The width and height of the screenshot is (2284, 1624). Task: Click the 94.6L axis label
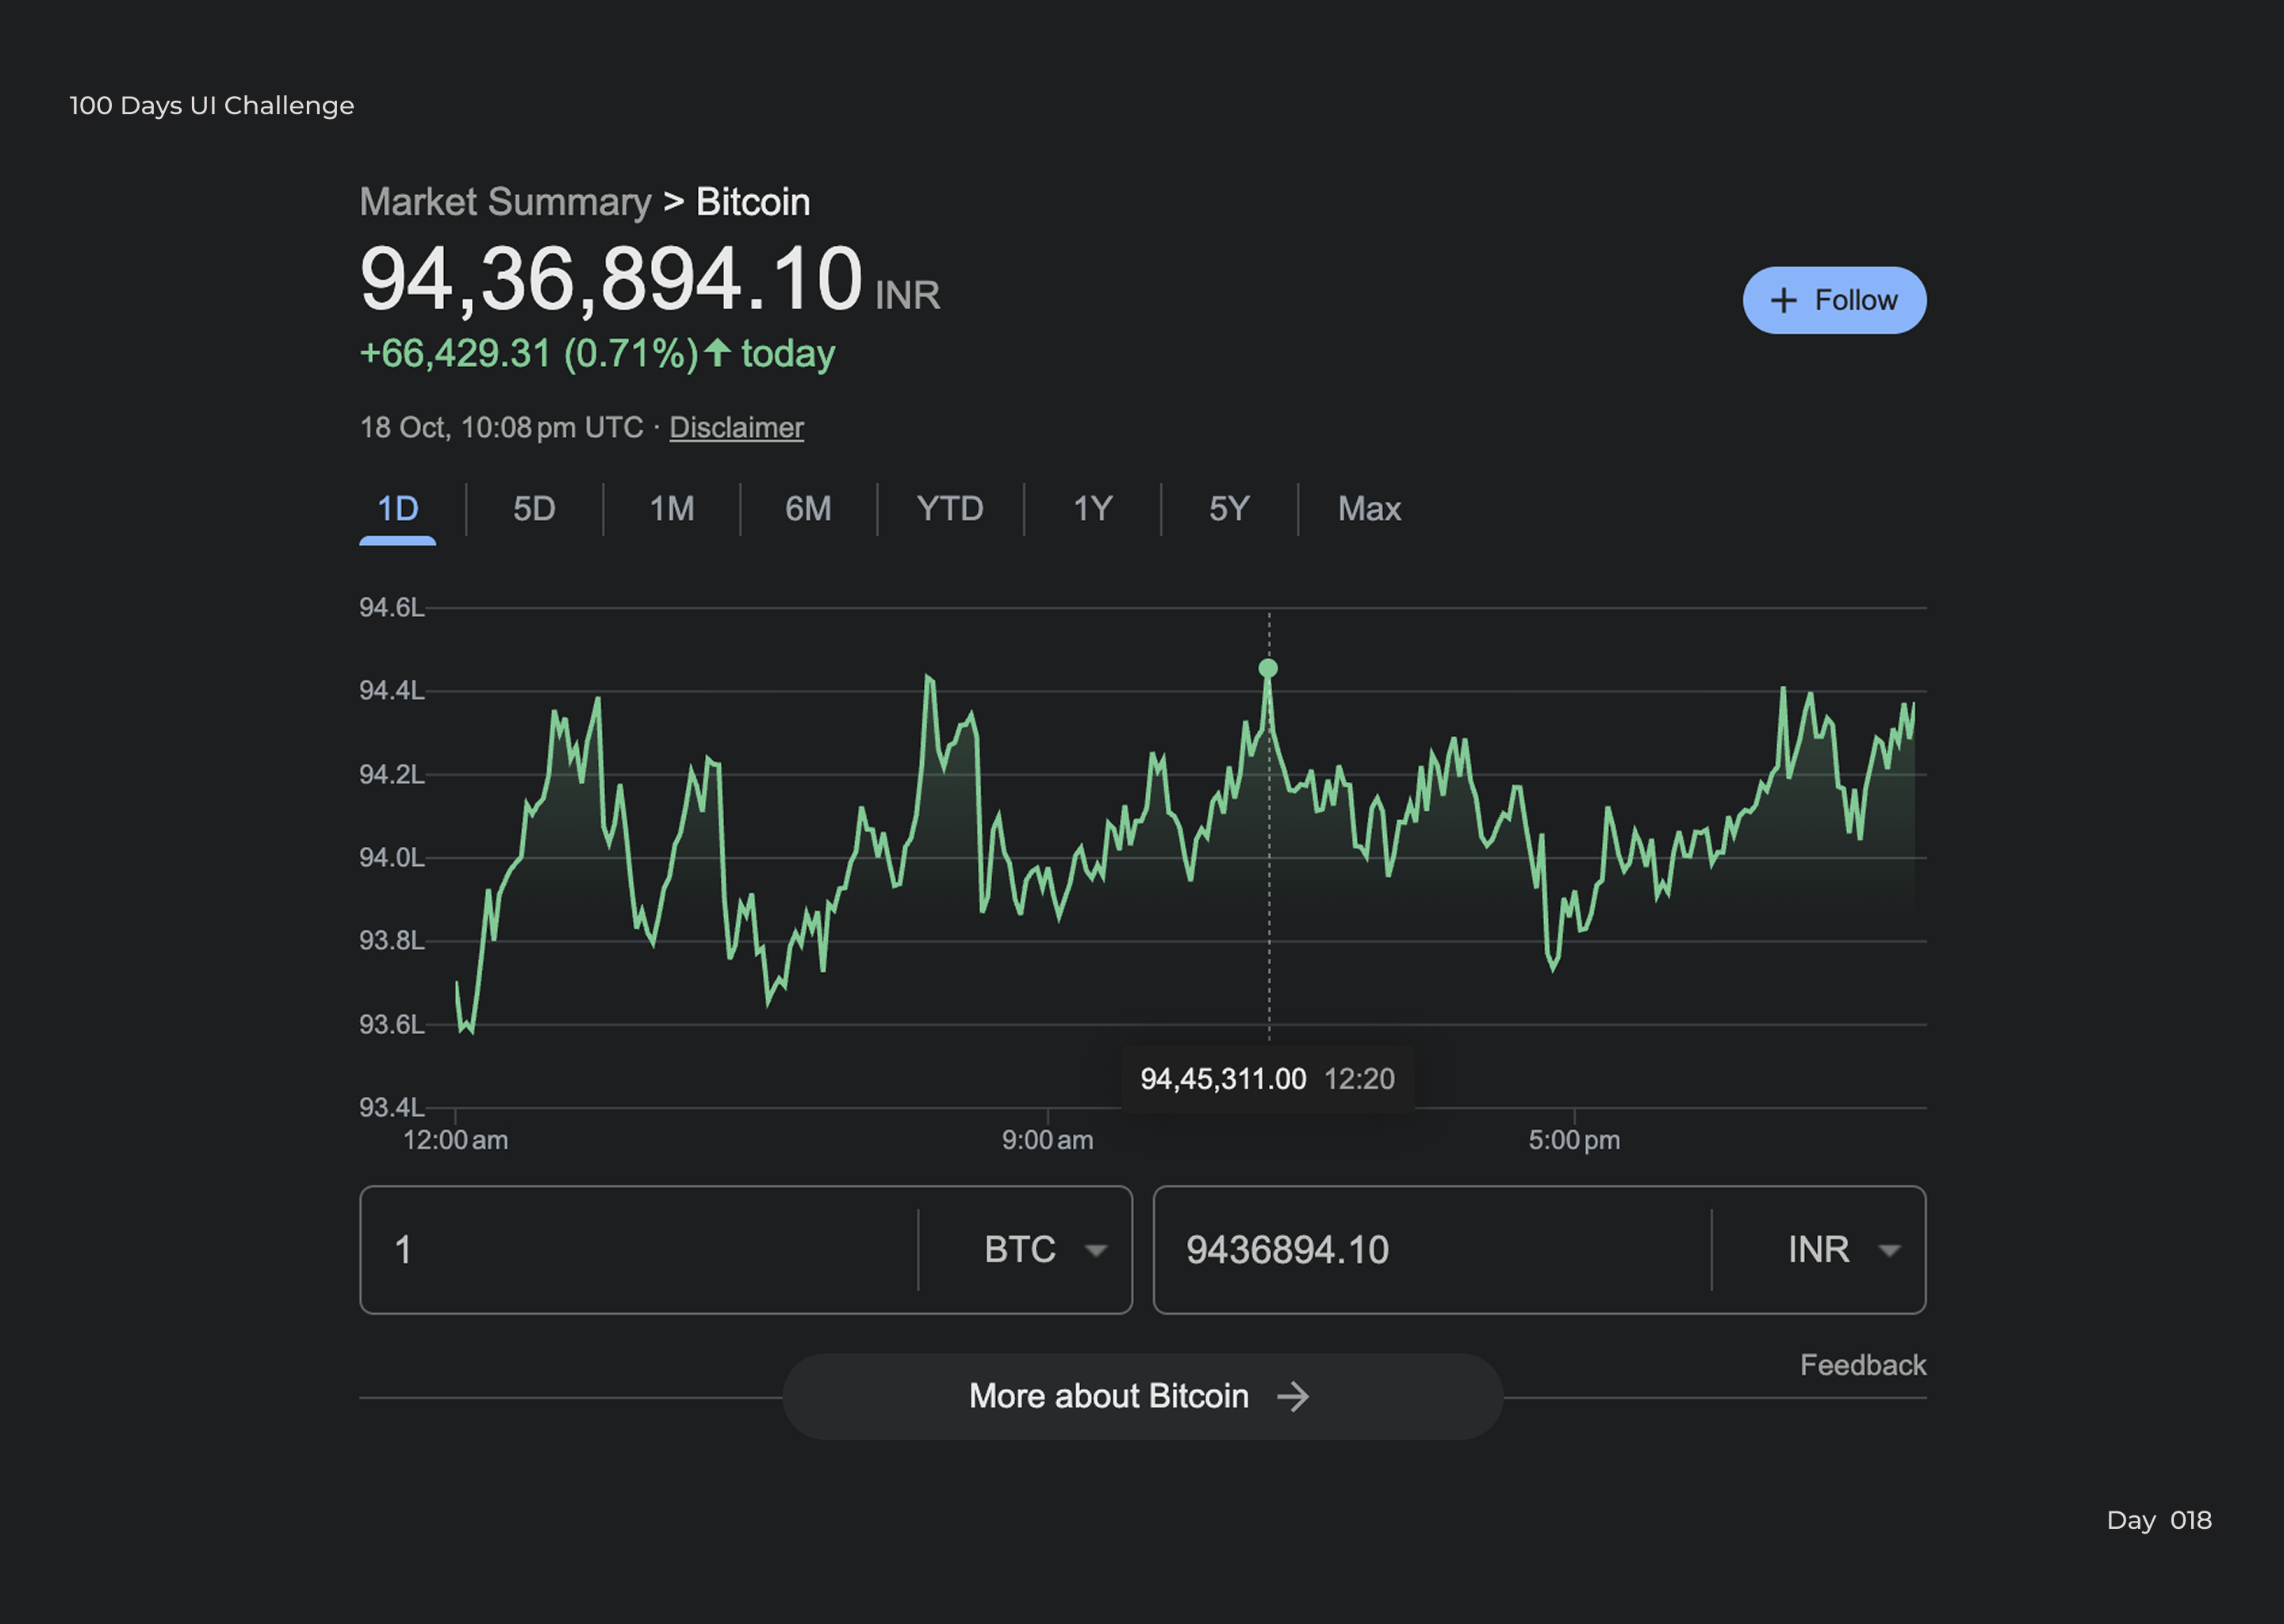(392, 608)
